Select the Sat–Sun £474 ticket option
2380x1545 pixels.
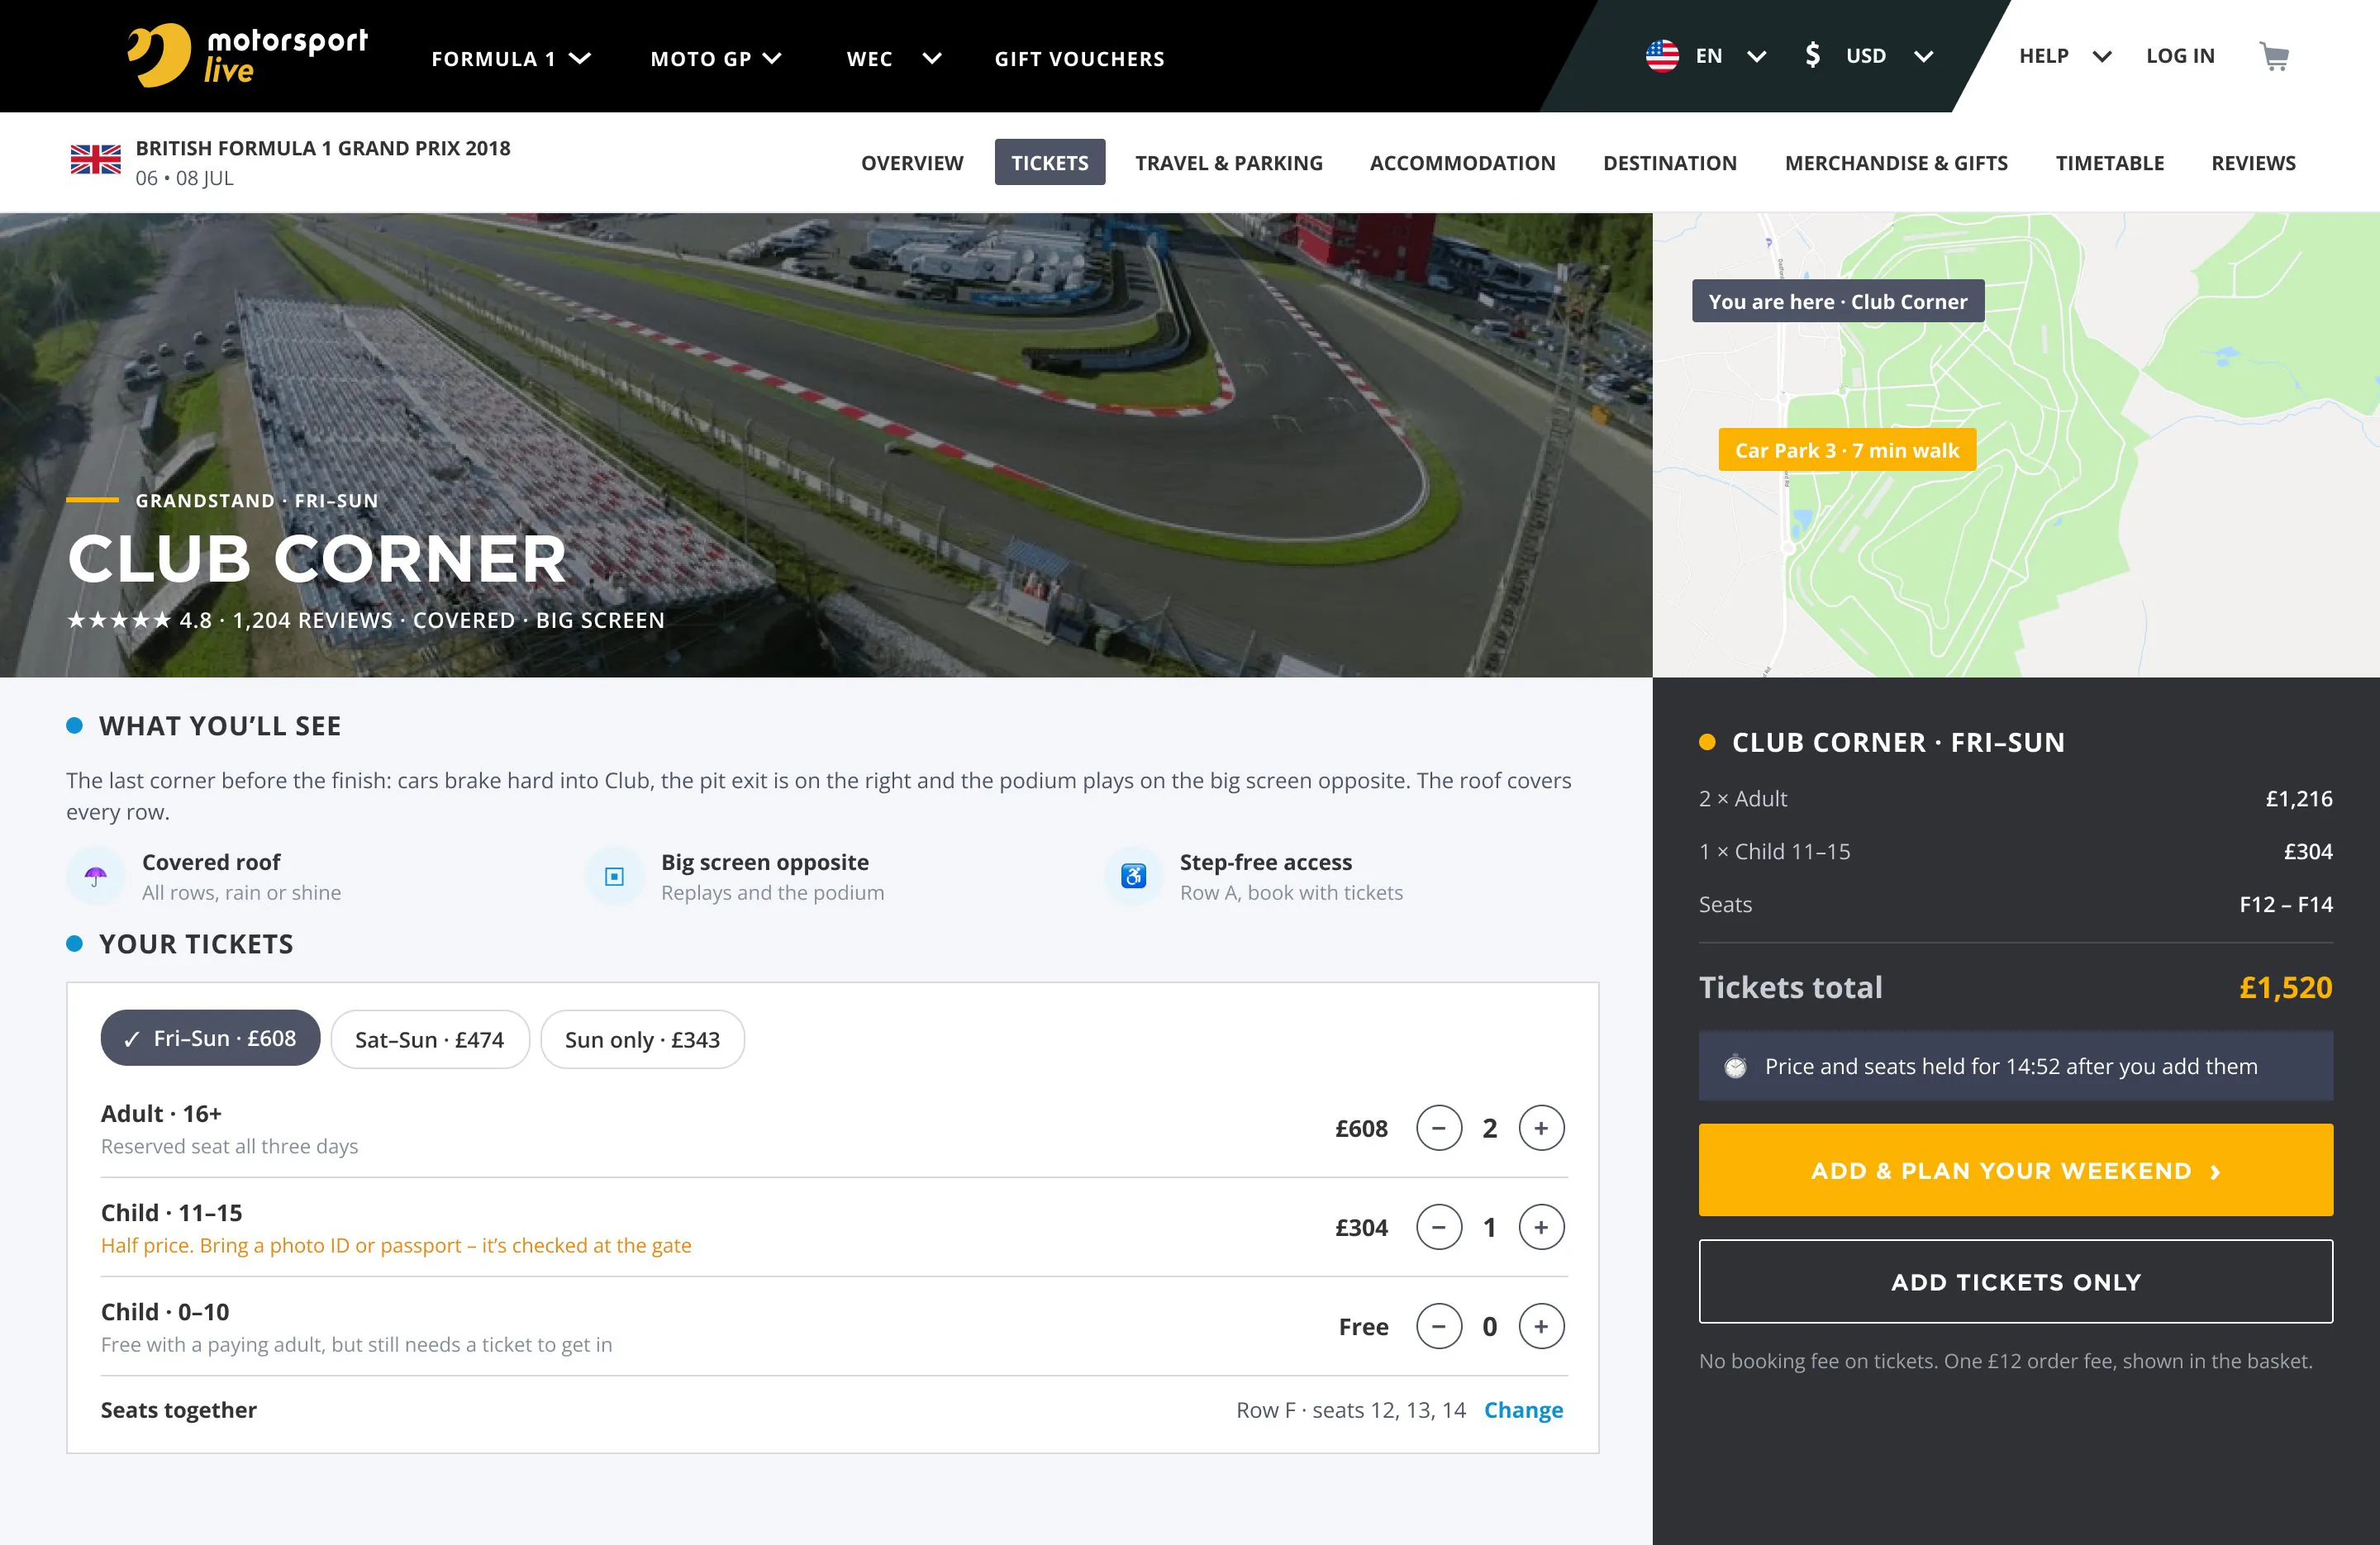pos(429,1039)
